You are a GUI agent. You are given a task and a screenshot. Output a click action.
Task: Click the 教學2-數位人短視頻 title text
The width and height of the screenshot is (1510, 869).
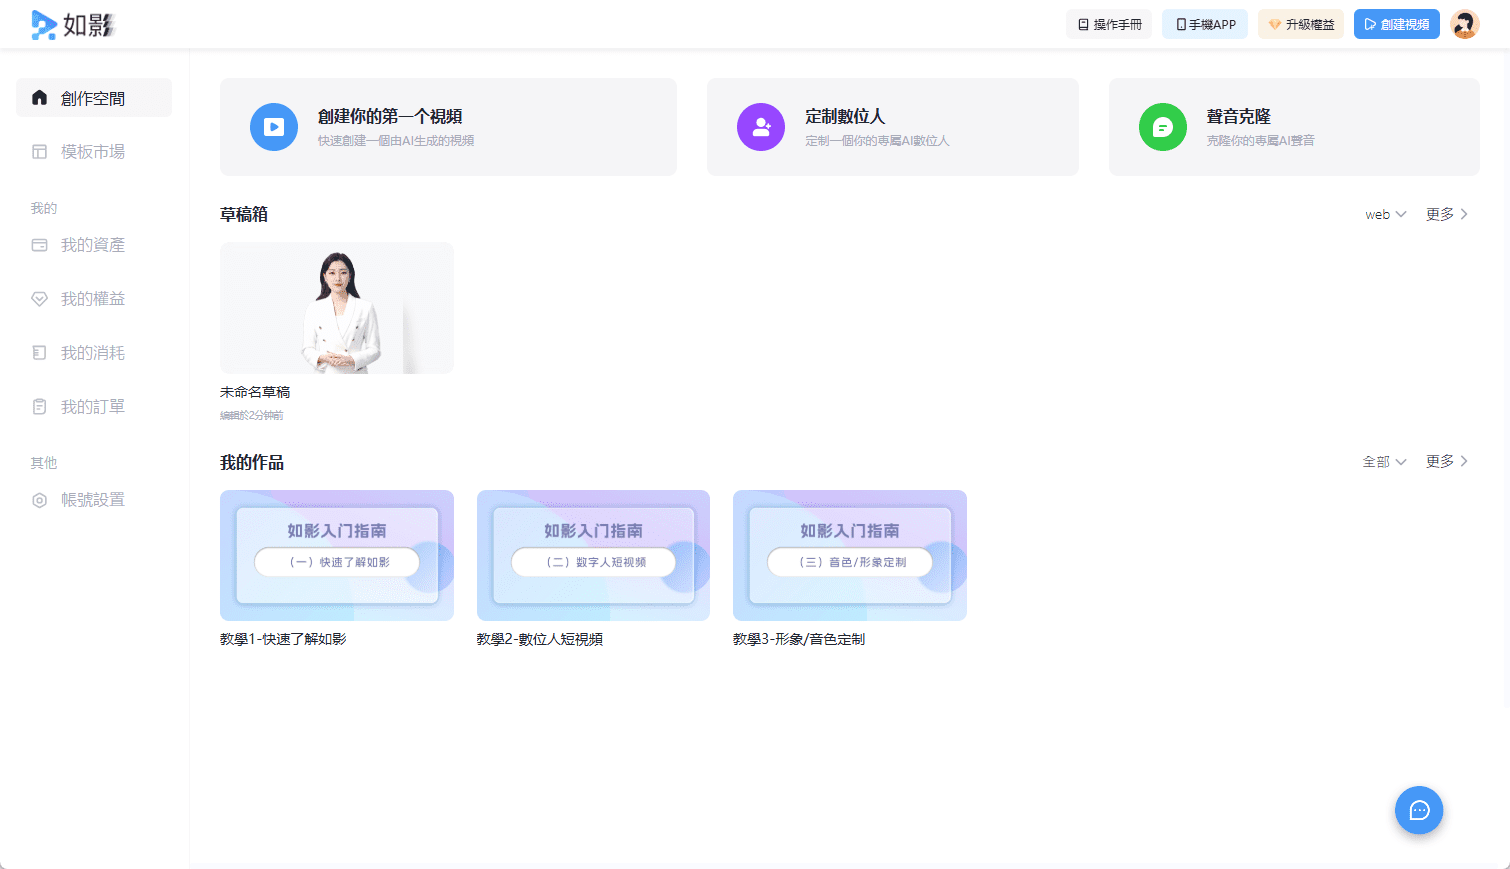(x=540, y=639)
